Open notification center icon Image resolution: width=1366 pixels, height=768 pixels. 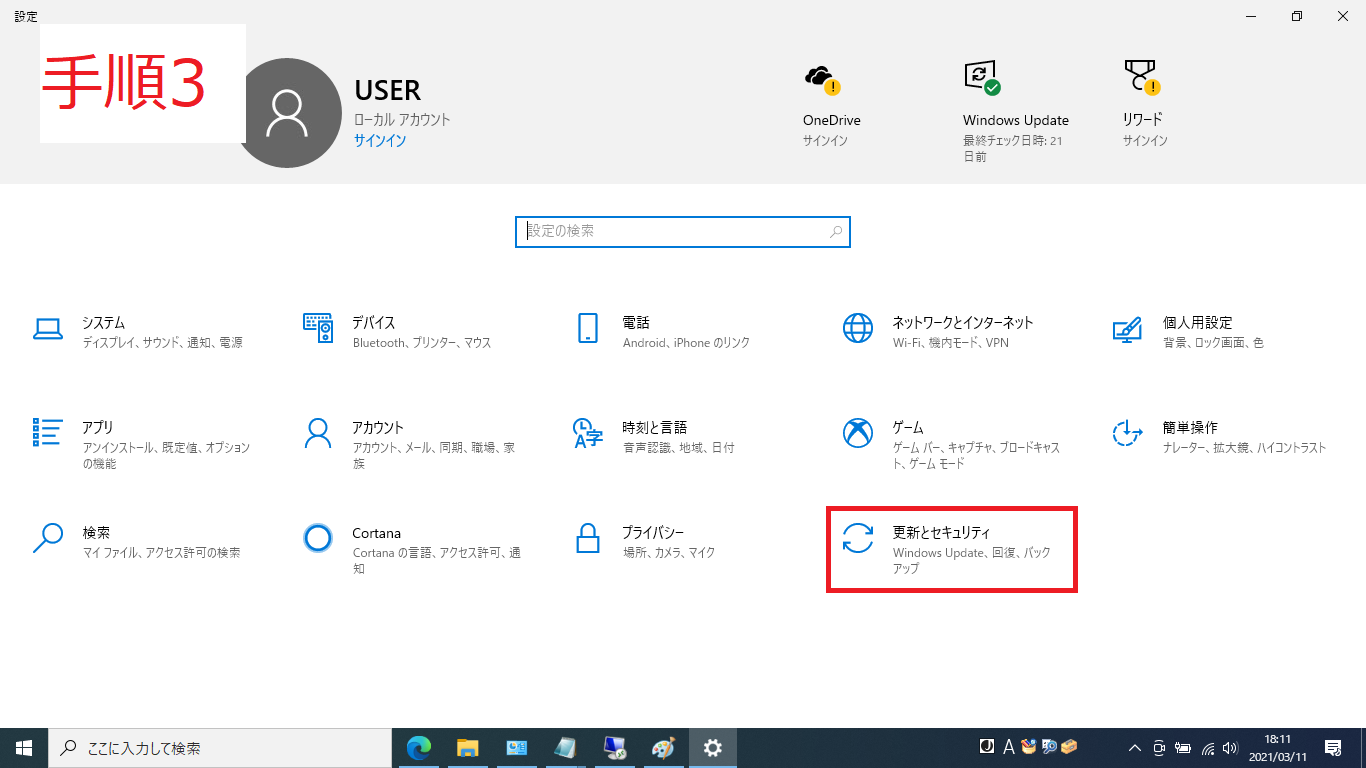pos(1333,747)
